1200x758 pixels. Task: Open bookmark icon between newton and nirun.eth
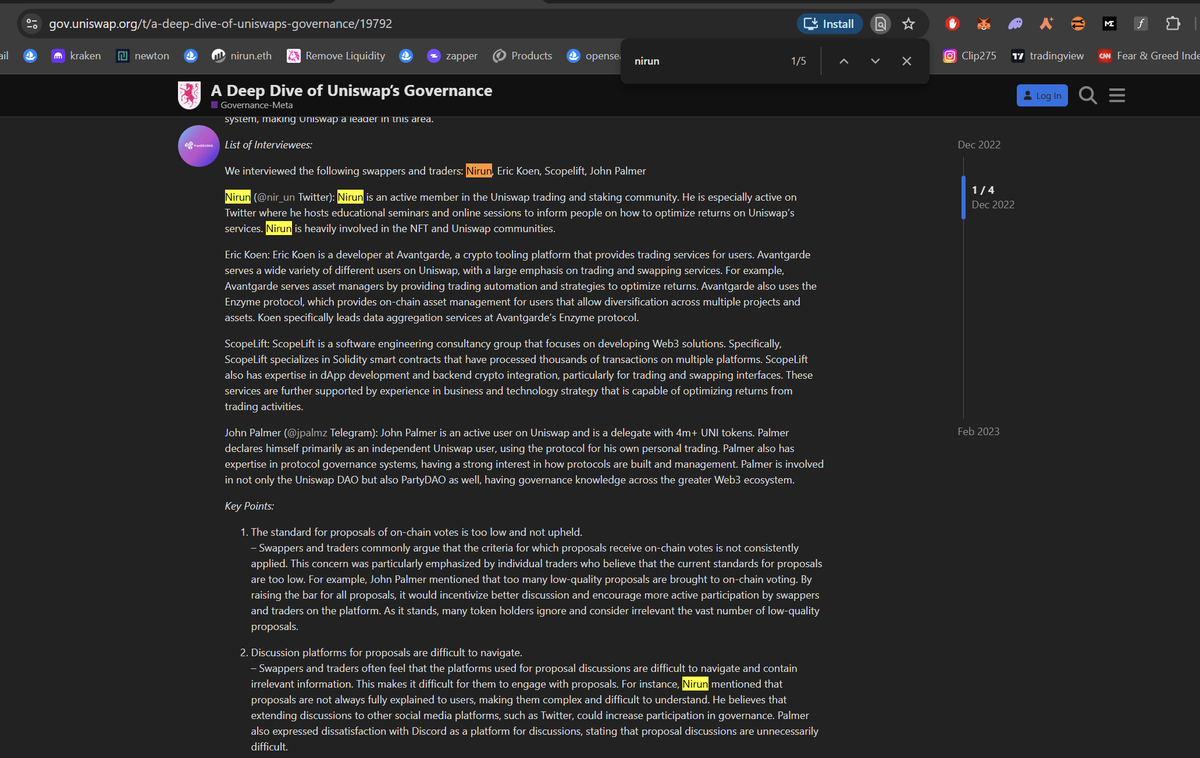point(191,56)
